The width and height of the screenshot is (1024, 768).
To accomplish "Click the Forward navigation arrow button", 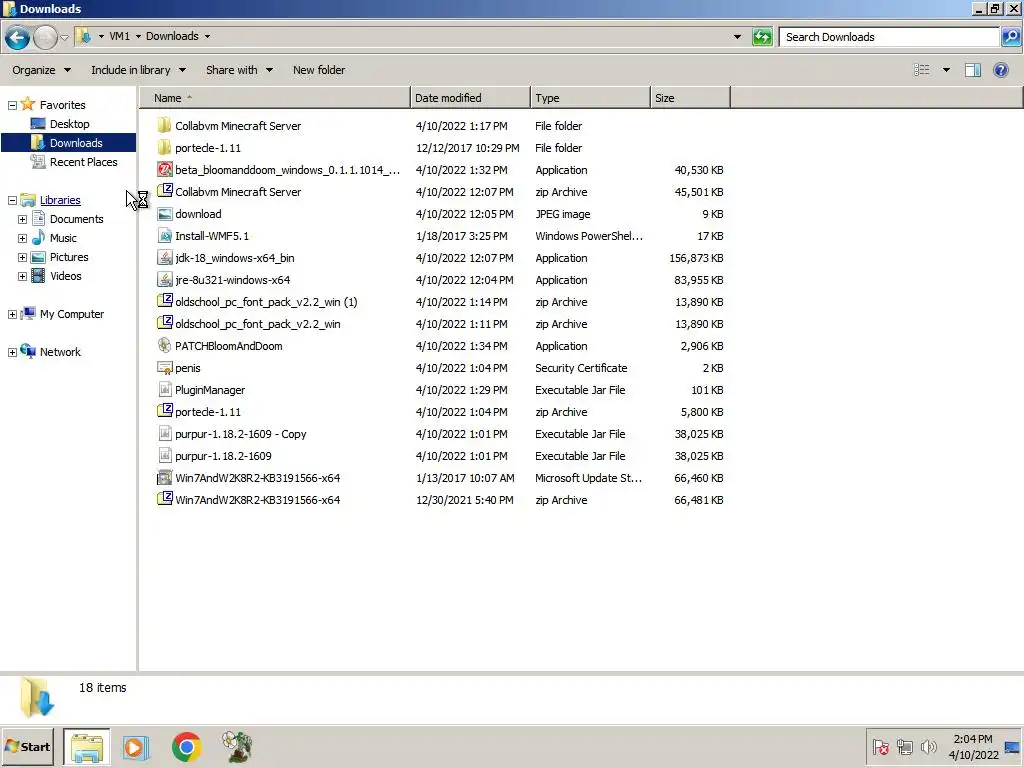I will pyautogui.click(x=45, y=37).
